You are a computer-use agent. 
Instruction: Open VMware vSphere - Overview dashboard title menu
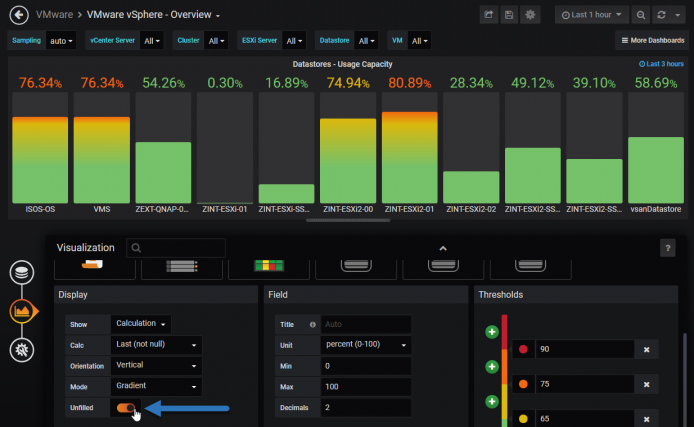153,15
